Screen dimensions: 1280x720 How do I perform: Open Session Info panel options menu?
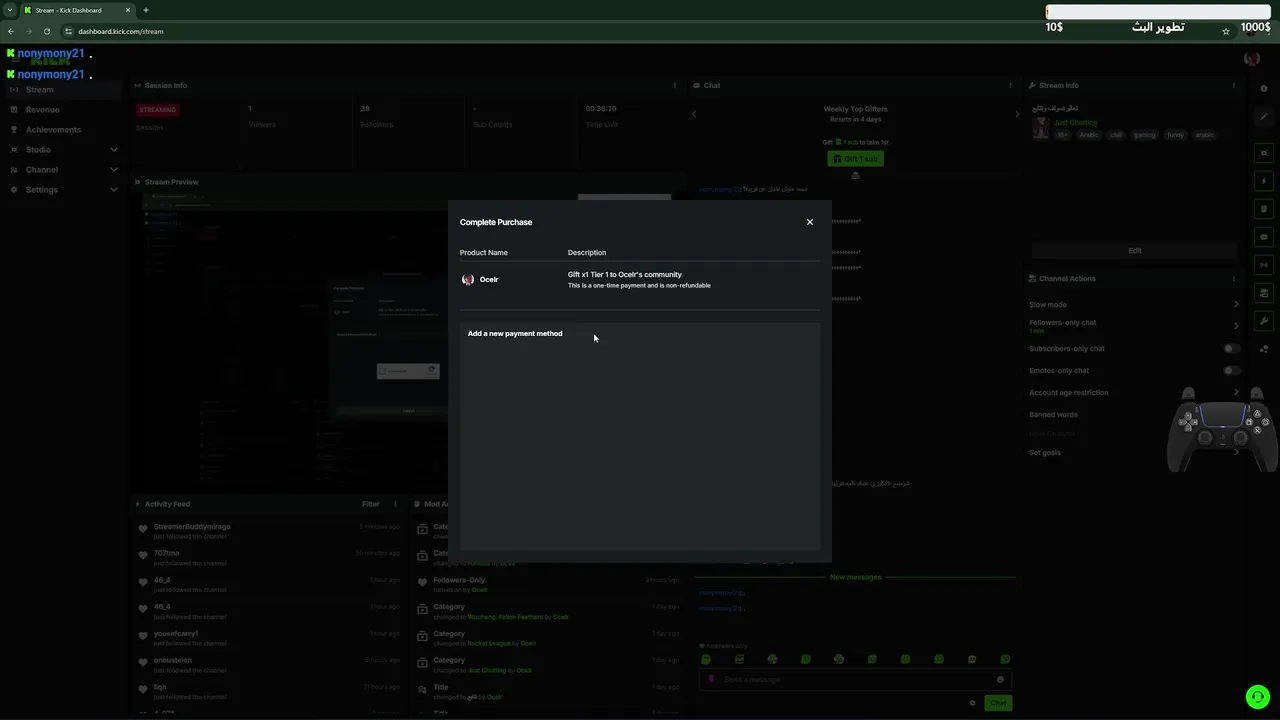coord(674,86)
